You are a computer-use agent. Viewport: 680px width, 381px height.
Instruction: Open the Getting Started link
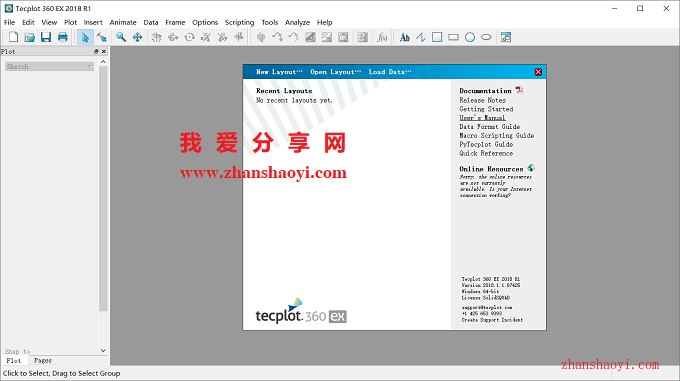tap(486, 109)
